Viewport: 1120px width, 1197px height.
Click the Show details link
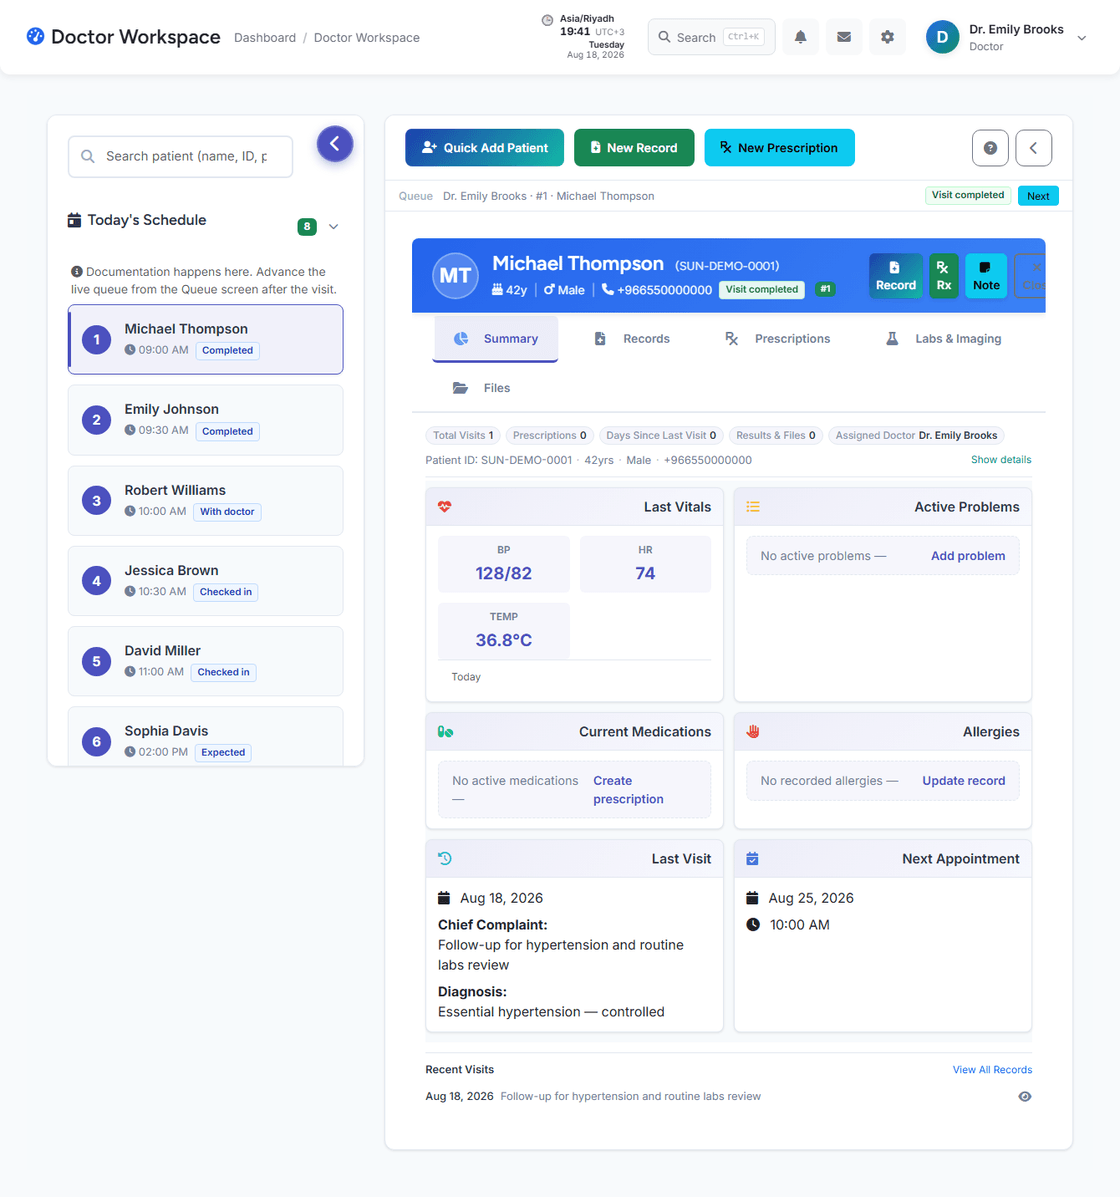1001,460
